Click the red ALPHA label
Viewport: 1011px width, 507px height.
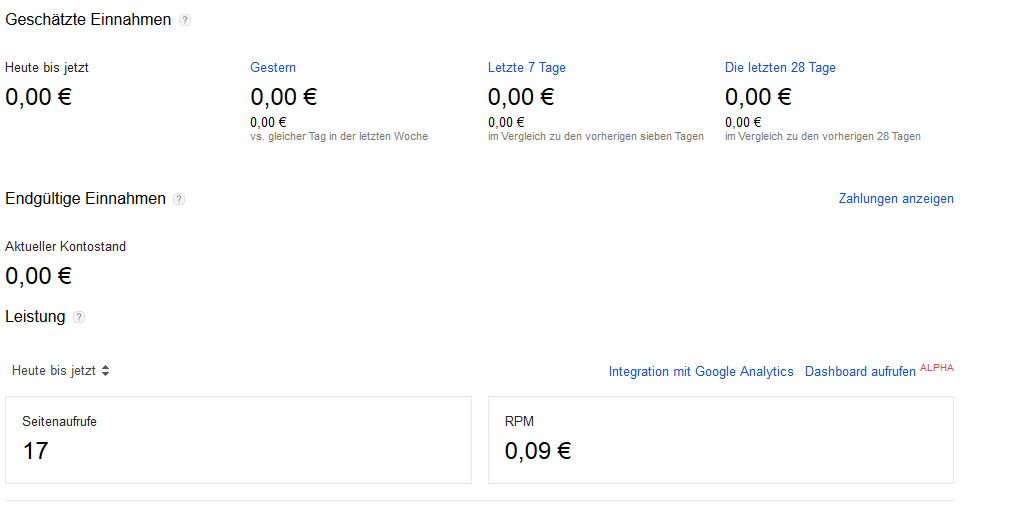click(937, 368)
